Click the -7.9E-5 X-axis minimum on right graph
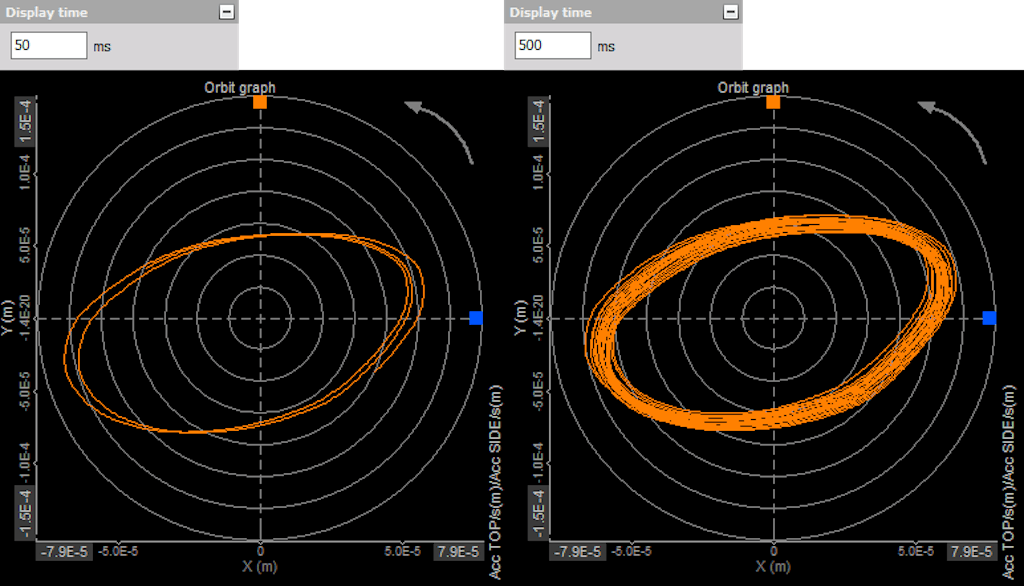The width and height of the screenshot is (1024, 586). (577, 552)
